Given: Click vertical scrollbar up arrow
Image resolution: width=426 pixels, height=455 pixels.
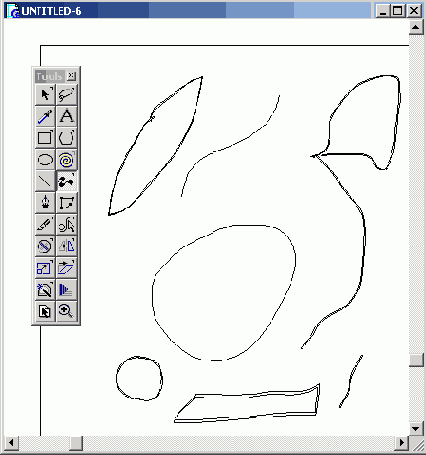Looking at the screenshot, I should [x=416, y=27].
